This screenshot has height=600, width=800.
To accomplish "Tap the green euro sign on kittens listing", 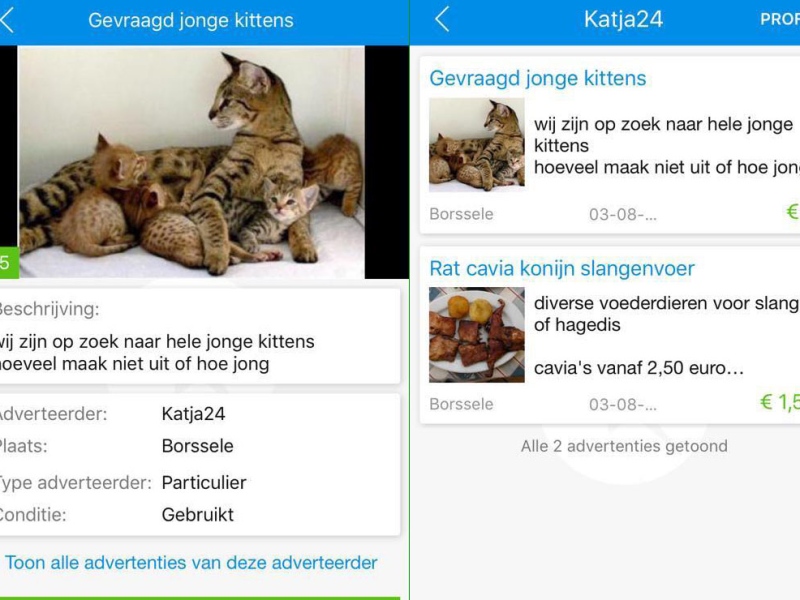I will (793, 211).
